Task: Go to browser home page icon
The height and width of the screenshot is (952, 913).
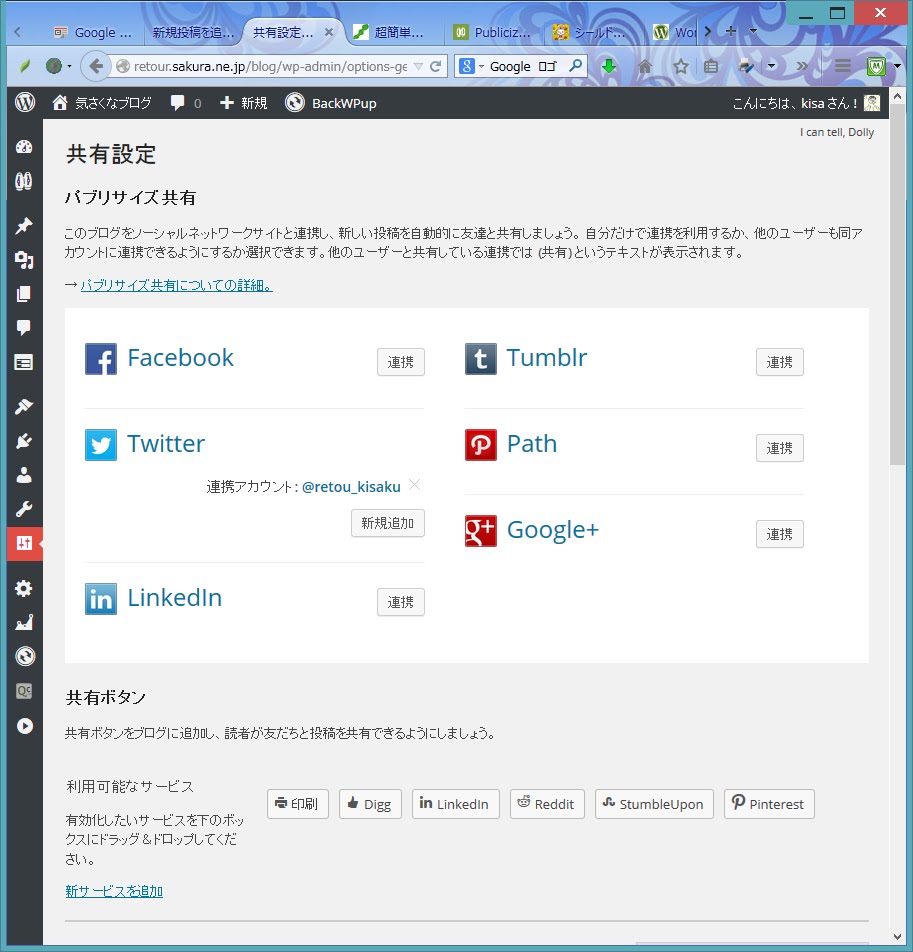Action: pos(645,66)
